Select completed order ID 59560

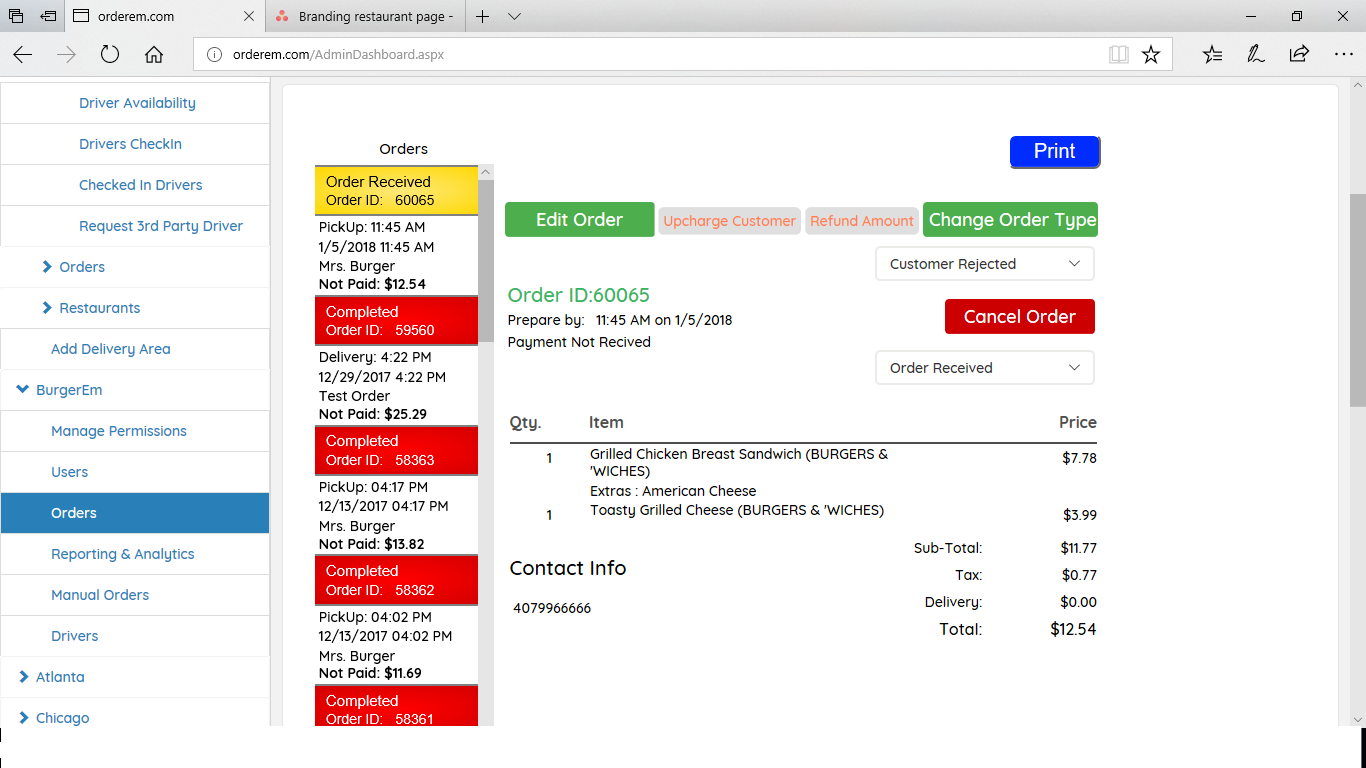[396, 321]
